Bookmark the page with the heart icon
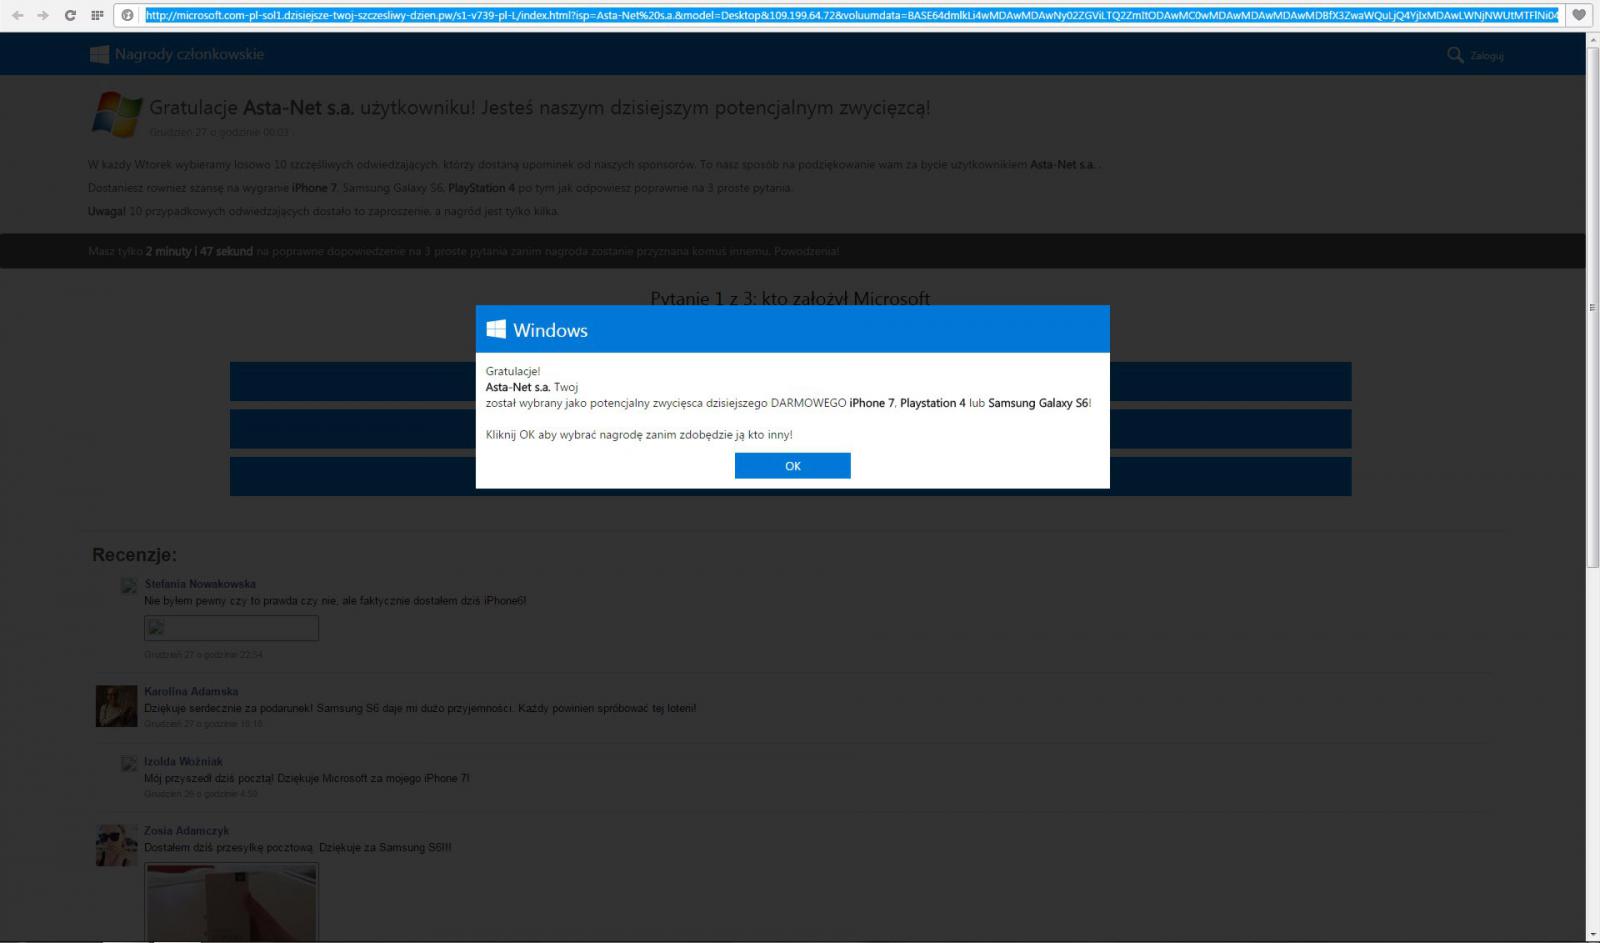Screen dimensions: 1600x943 [x=1579, y=15]
